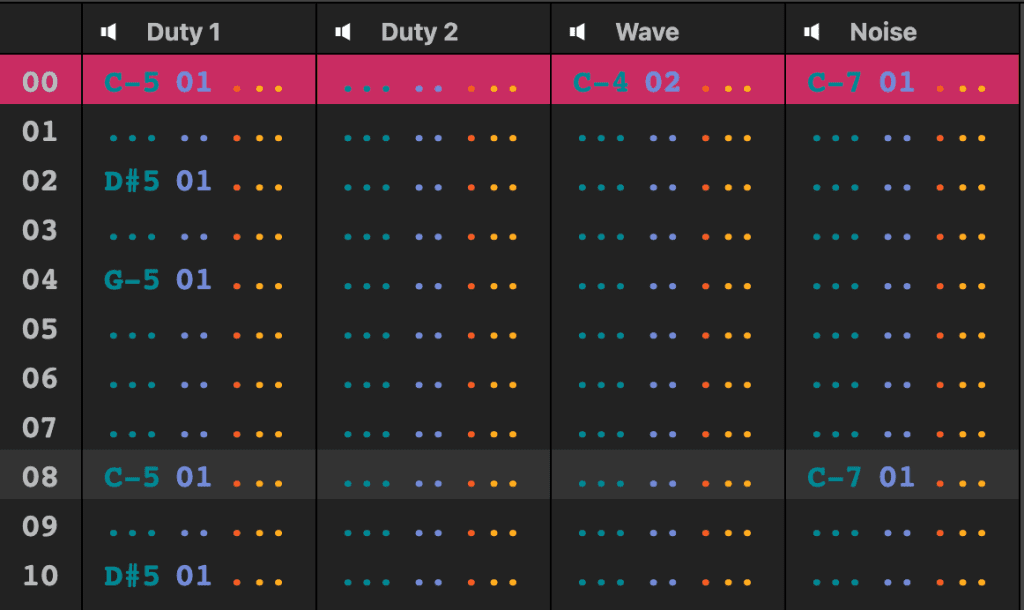Click instrument 01 in Duty 1 row 10

[x=193, y=576]
